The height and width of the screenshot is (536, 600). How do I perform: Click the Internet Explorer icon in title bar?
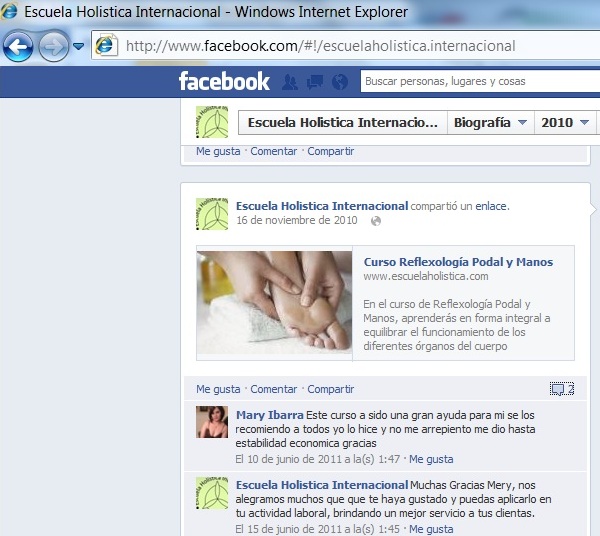[9, 11]
